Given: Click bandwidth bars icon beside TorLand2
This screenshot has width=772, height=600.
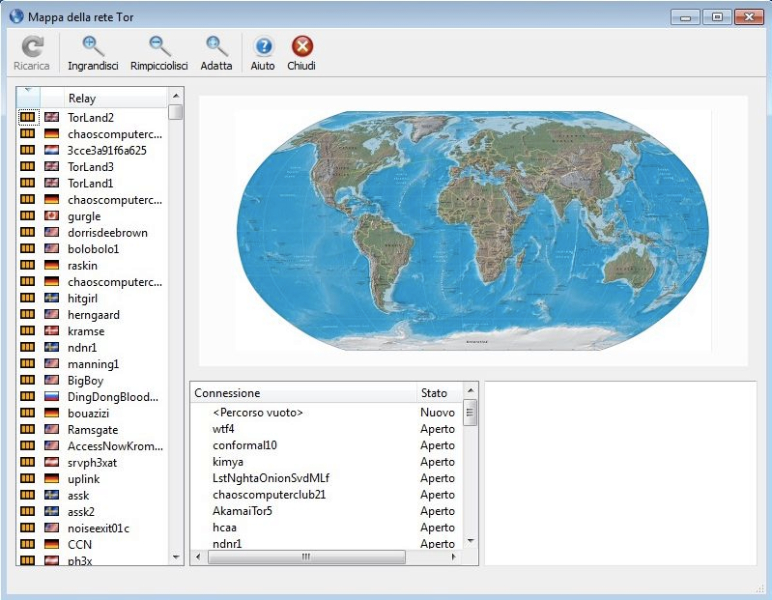Looking at the screenshot, I should coord(27,117).
